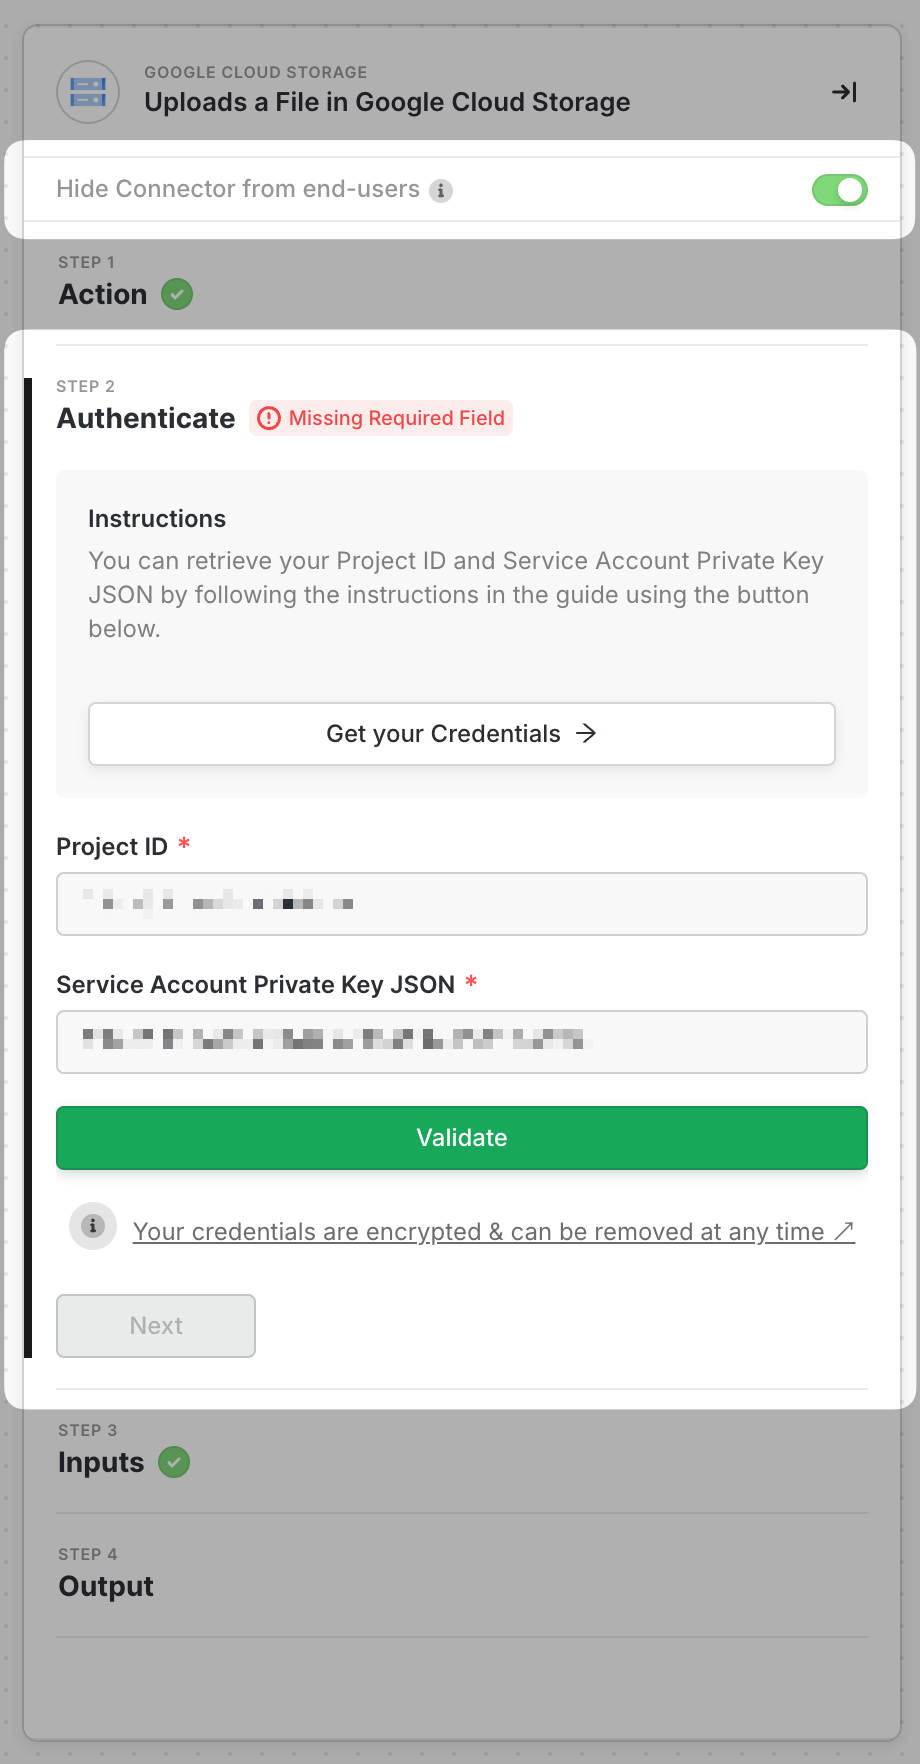Click green checkmark next to Inputs step
920x1764 pixels.
point(174,1463)
